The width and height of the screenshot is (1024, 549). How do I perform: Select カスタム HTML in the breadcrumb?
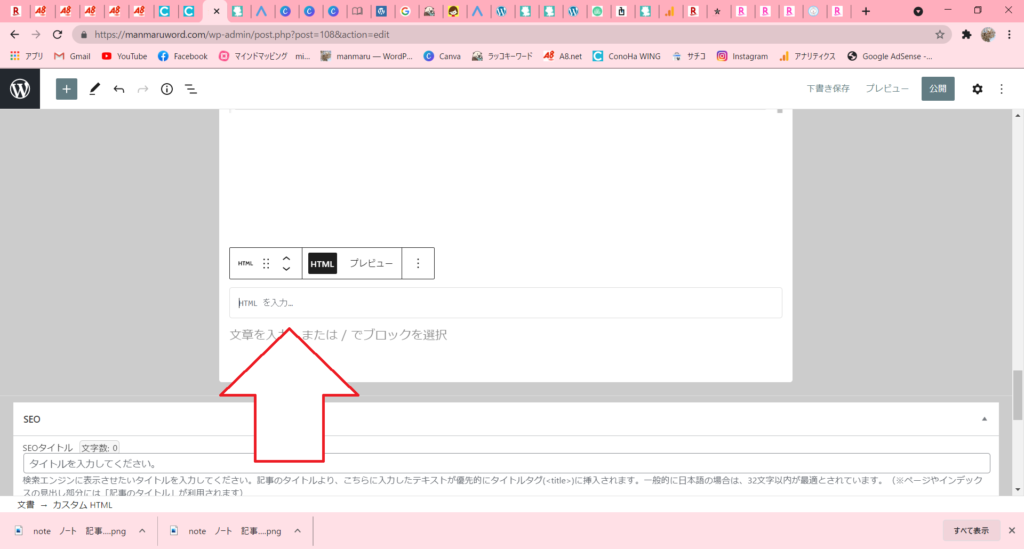[82, 505]
